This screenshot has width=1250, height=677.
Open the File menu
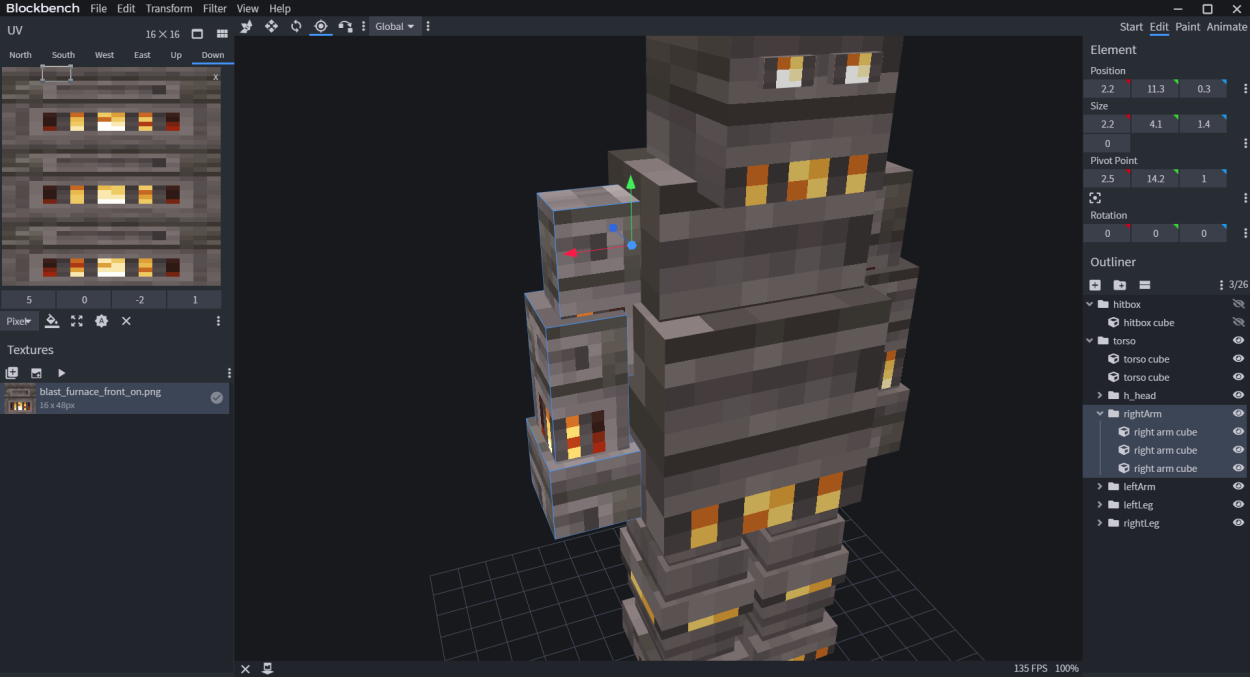coord(98,8)
